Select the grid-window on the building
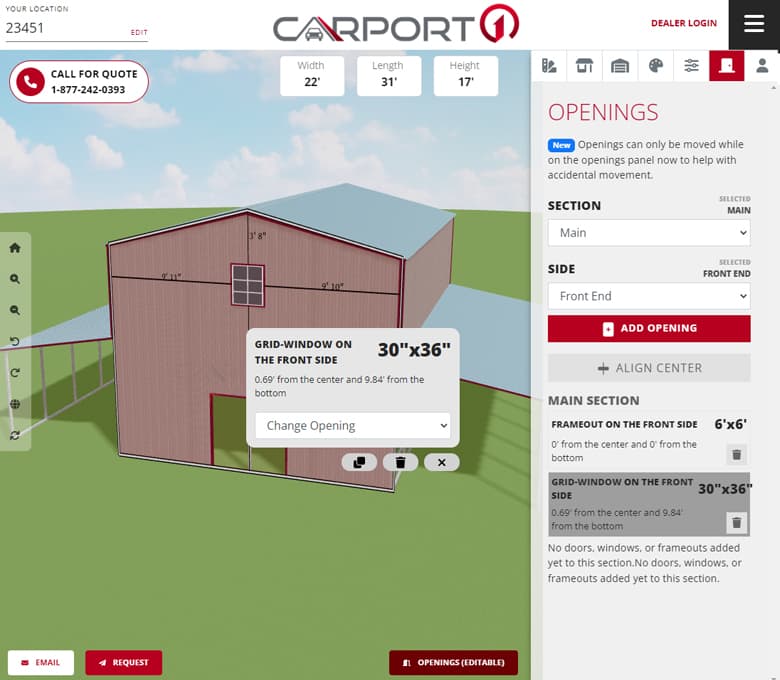The height and width of the screenshot is (680, 780). (x=247, y=285)
